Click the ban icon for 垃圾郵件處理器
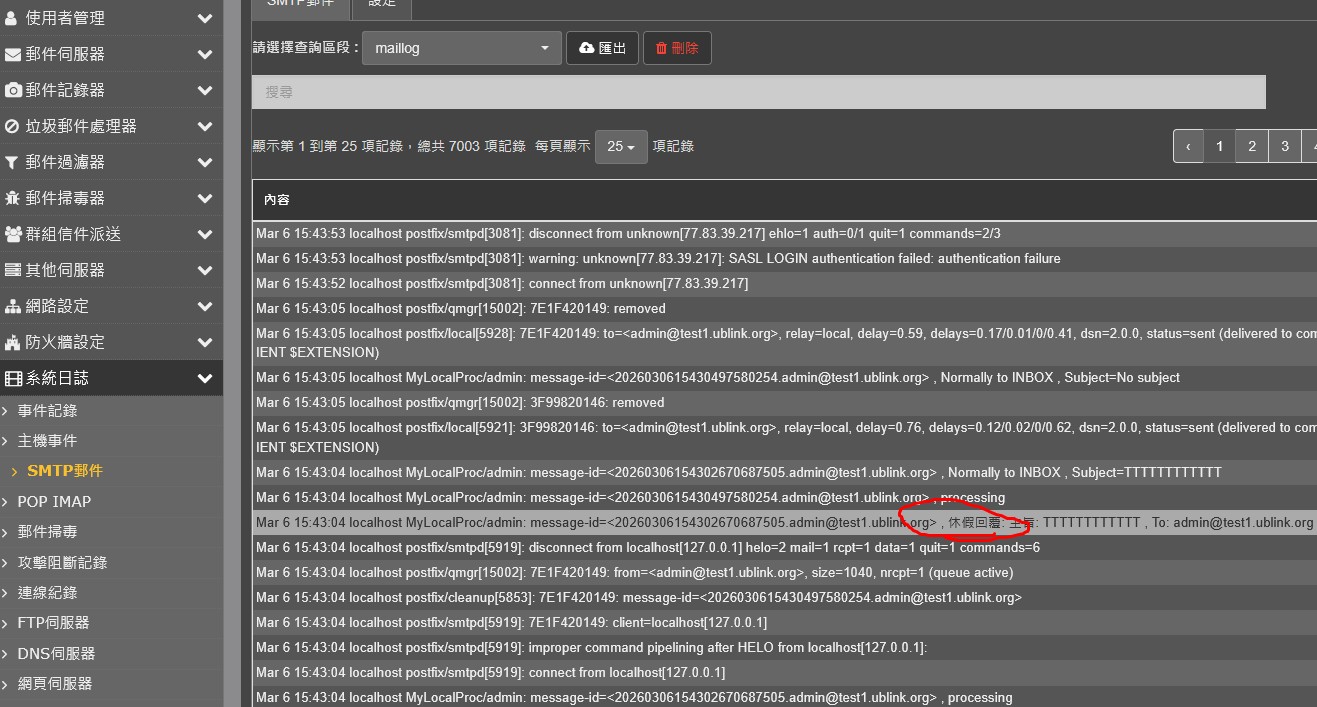 (x=13, y=126)
